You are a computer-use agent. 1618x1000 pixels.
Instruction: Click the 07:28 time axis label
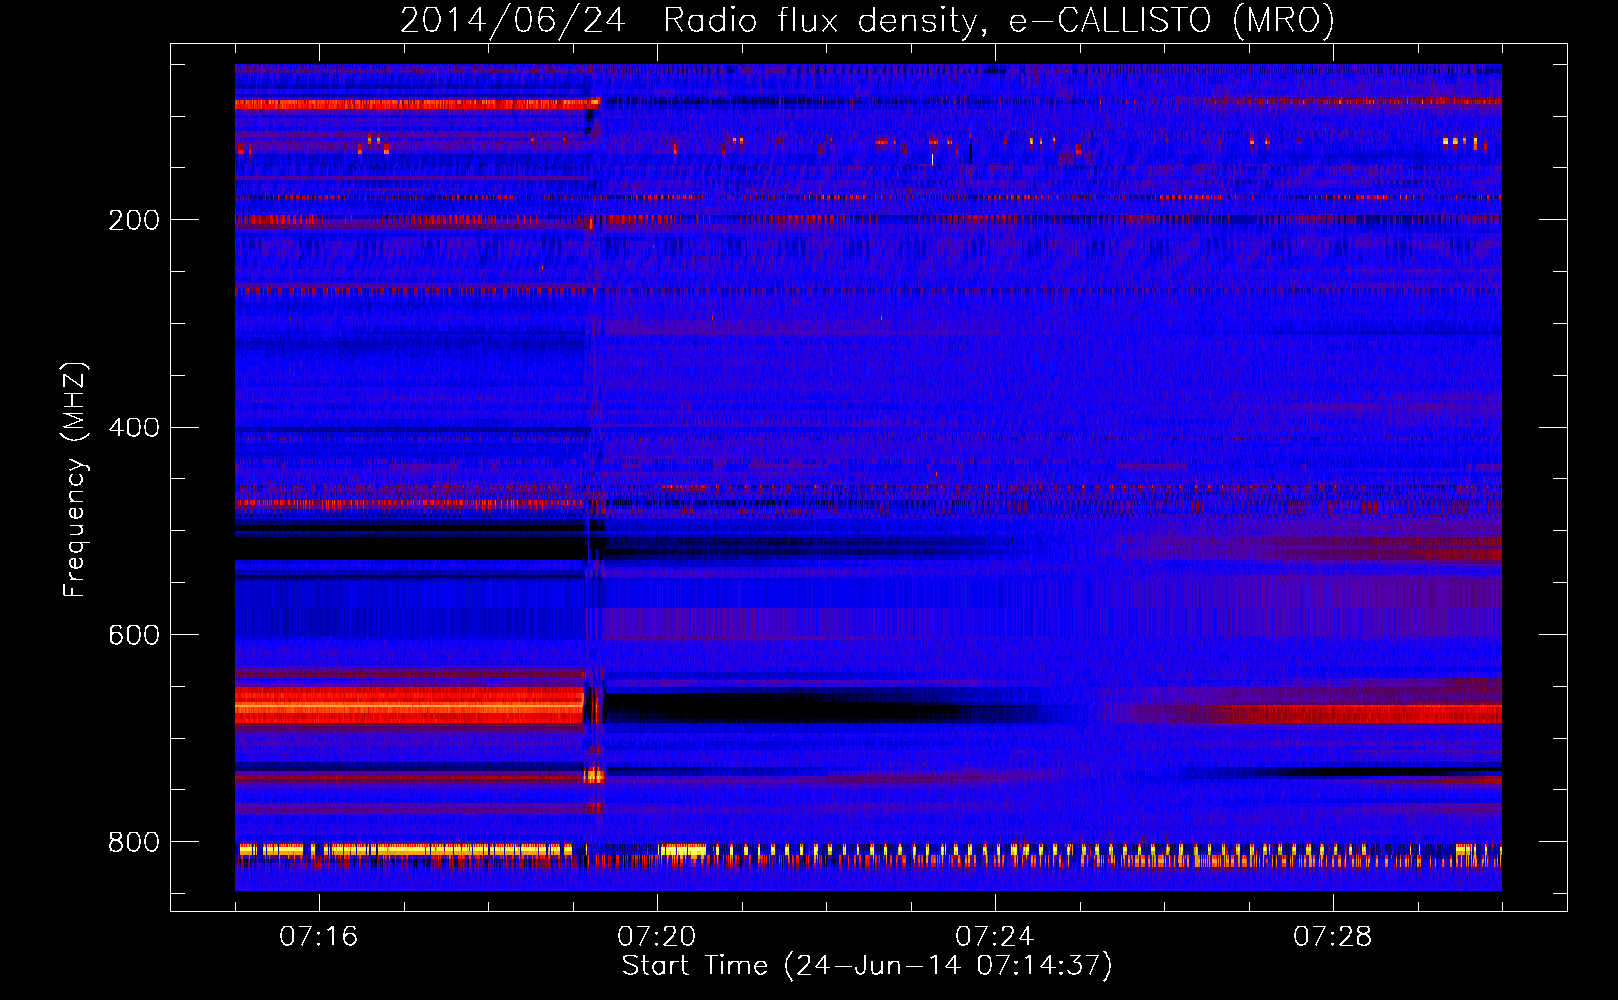(x=1332, y=936)
